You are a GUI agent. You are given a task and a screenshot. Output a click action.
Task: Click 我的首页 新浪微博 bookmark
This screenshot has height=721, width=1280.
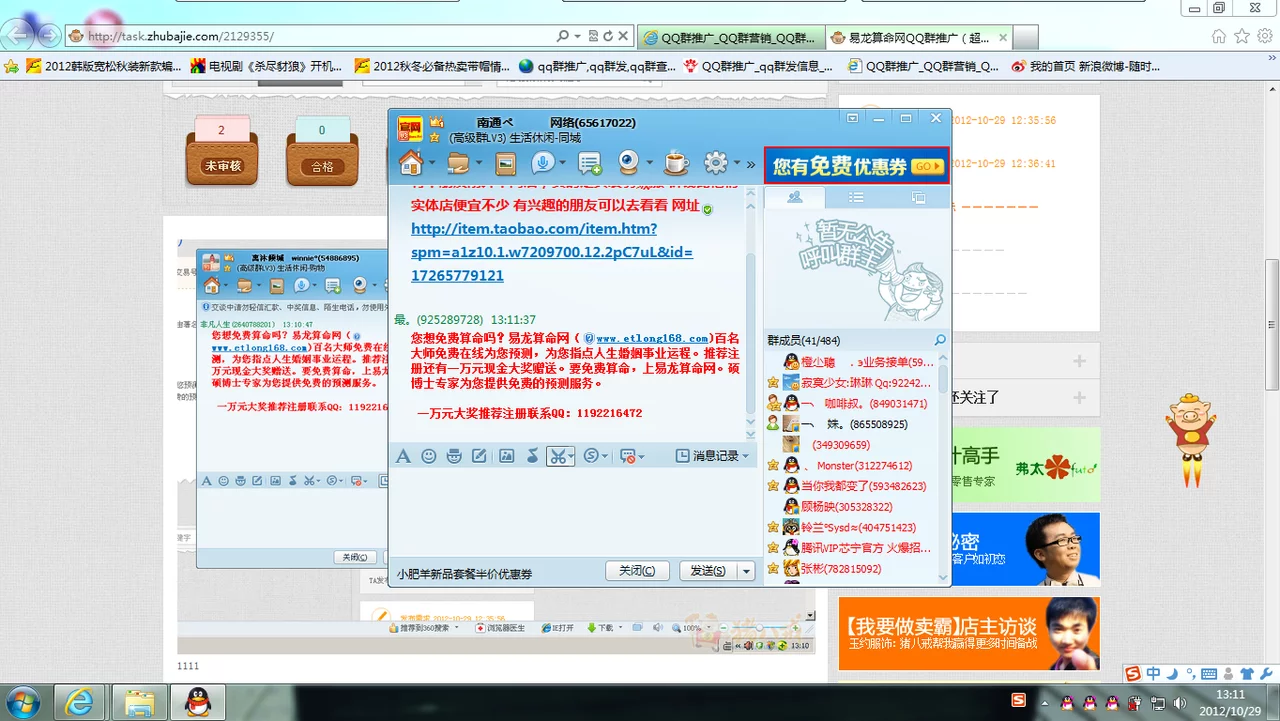pos(1086,67)
